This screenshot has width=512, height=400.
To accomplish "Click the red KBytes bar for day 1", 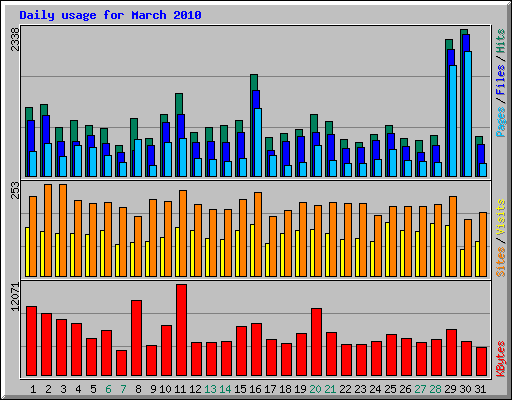I will [x=31, y=341].
